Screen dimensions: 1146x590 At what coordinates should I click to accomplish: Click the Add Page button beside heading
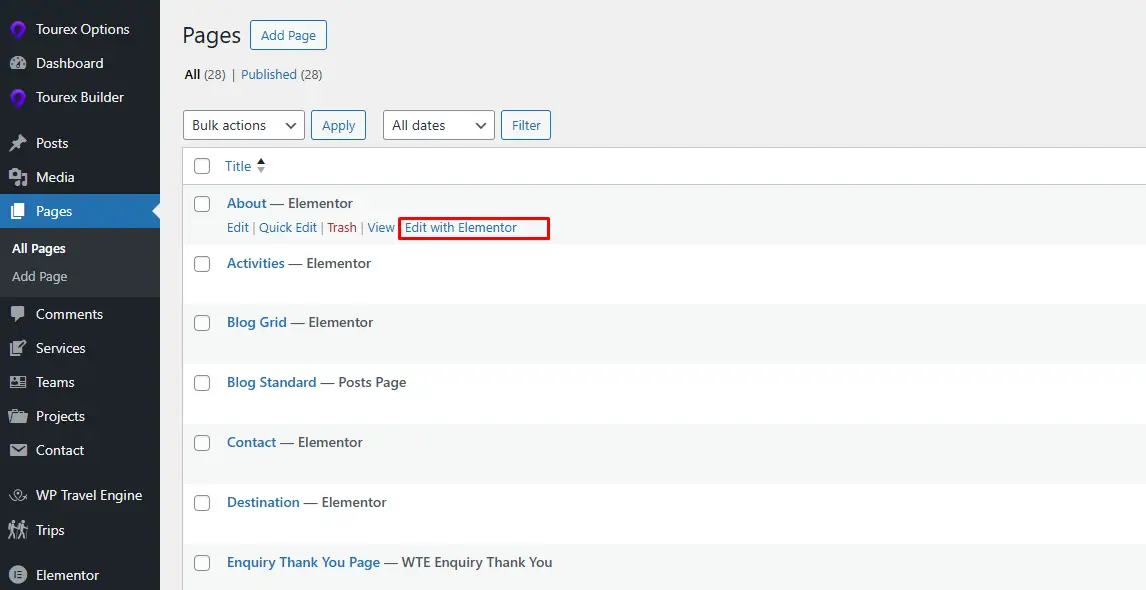coord(288,35)
